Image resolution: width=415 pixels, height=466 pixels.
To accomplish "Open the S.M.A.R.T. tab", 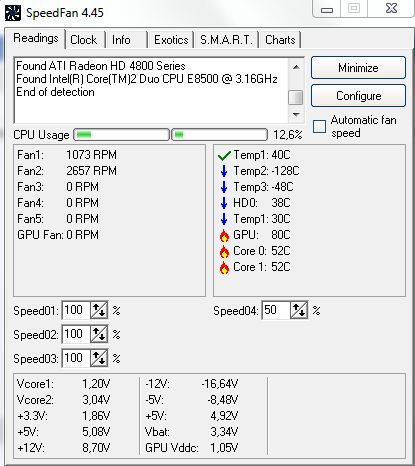I will (226, 40).
